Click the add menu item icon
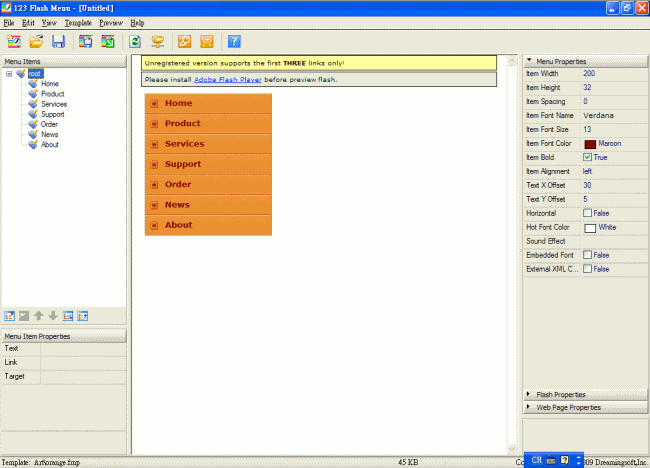This screenshot has height=468, width=650. pyautogui.click(x=9, y=316)
